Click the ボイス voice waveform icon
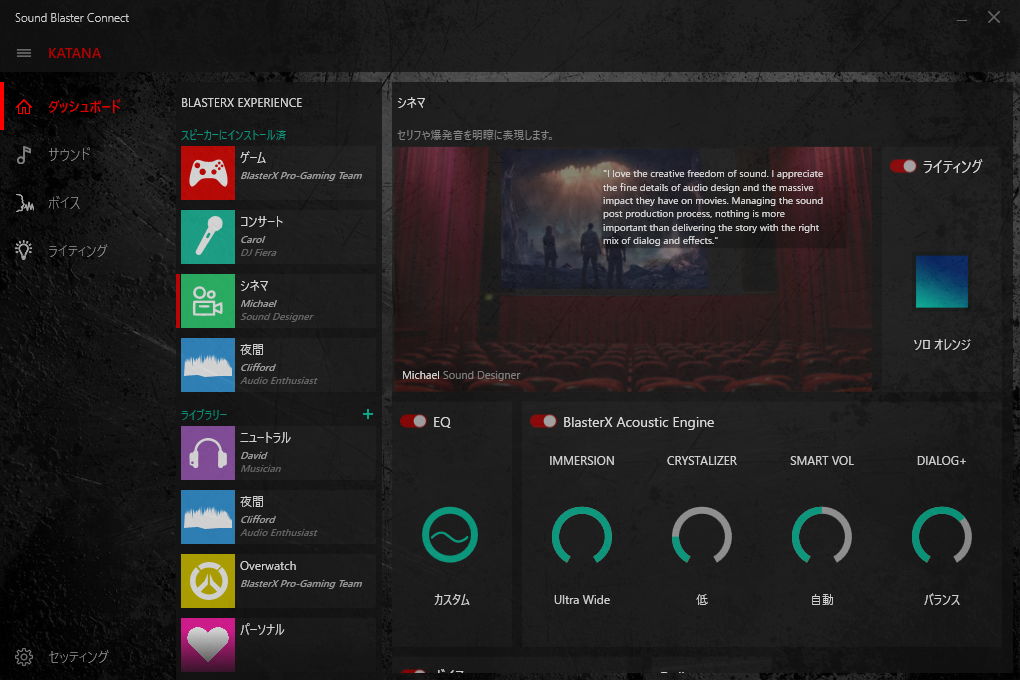The height and width of the screenshot is (680, 1020). click(x=24, y=203)
